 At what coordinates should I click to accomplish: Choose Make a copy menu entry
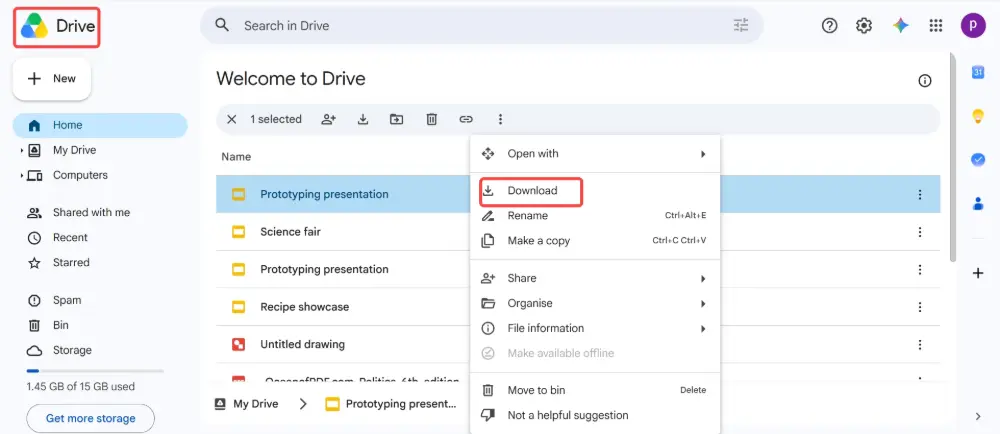595,241
